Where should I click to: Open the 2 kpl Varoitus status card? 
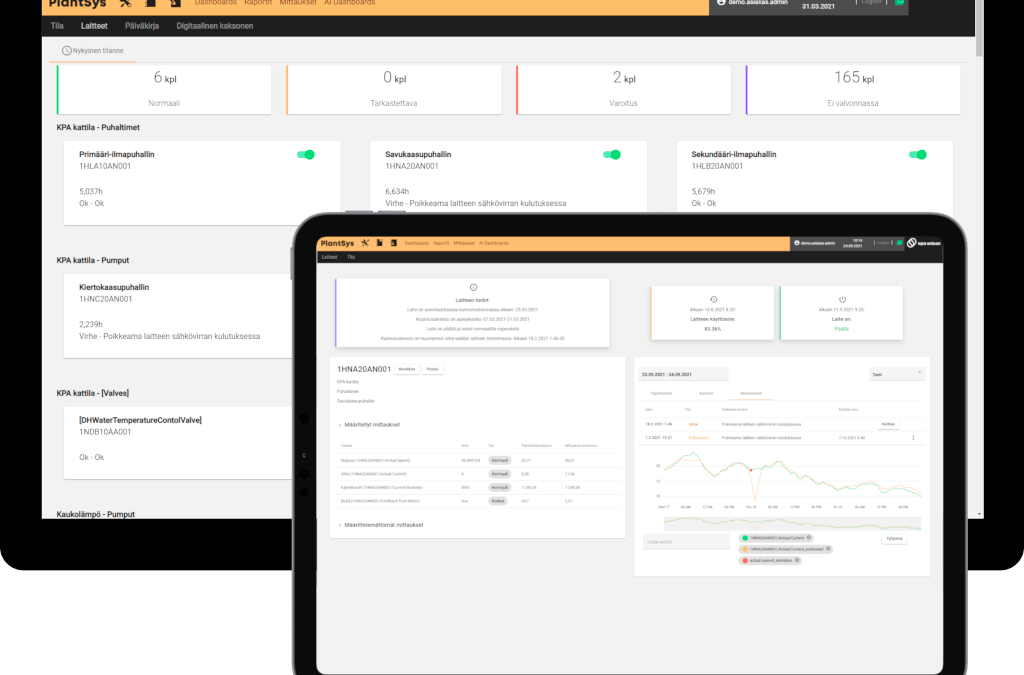(624, 89)
